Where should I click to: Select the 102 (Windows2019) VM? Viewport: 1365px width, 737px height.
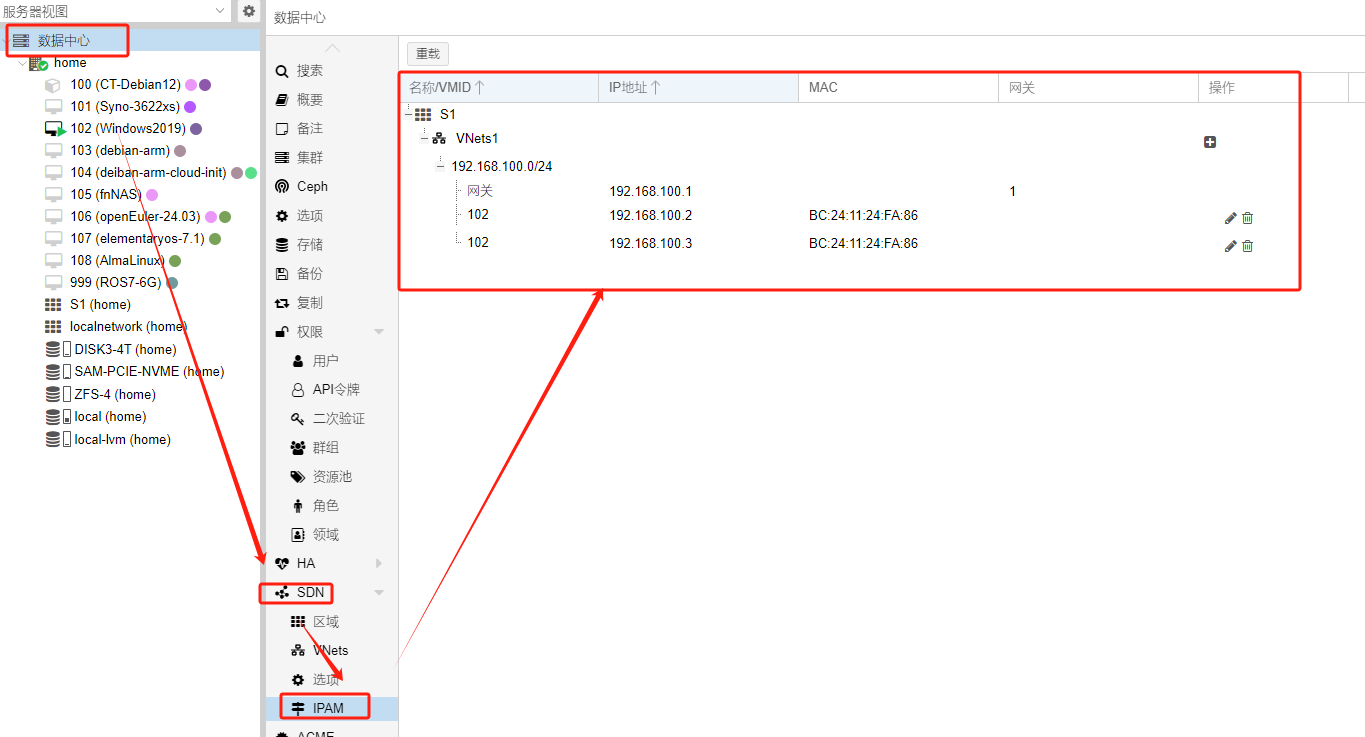coord(127,129)
